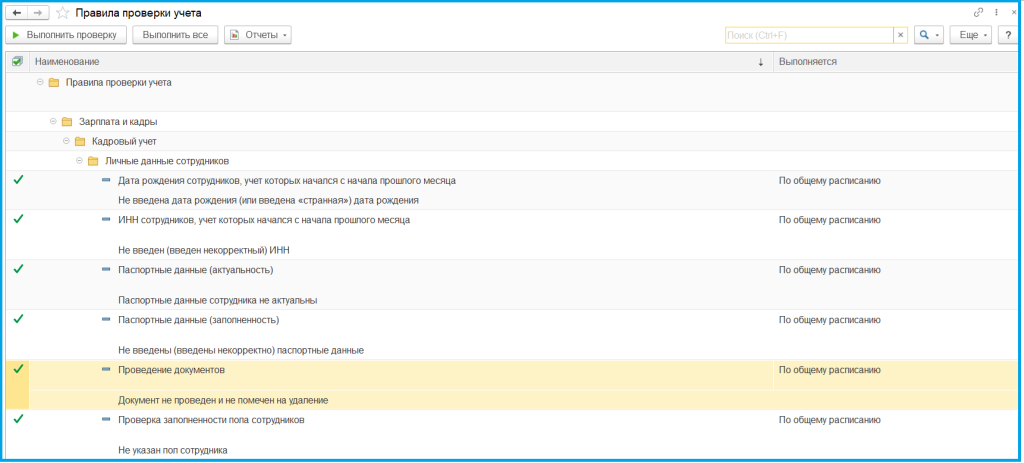Image resolution: width=1024 pixels, height=463 pixels.
Task: Open the 'Отчеты' dropdown menu
Action: 258,35
